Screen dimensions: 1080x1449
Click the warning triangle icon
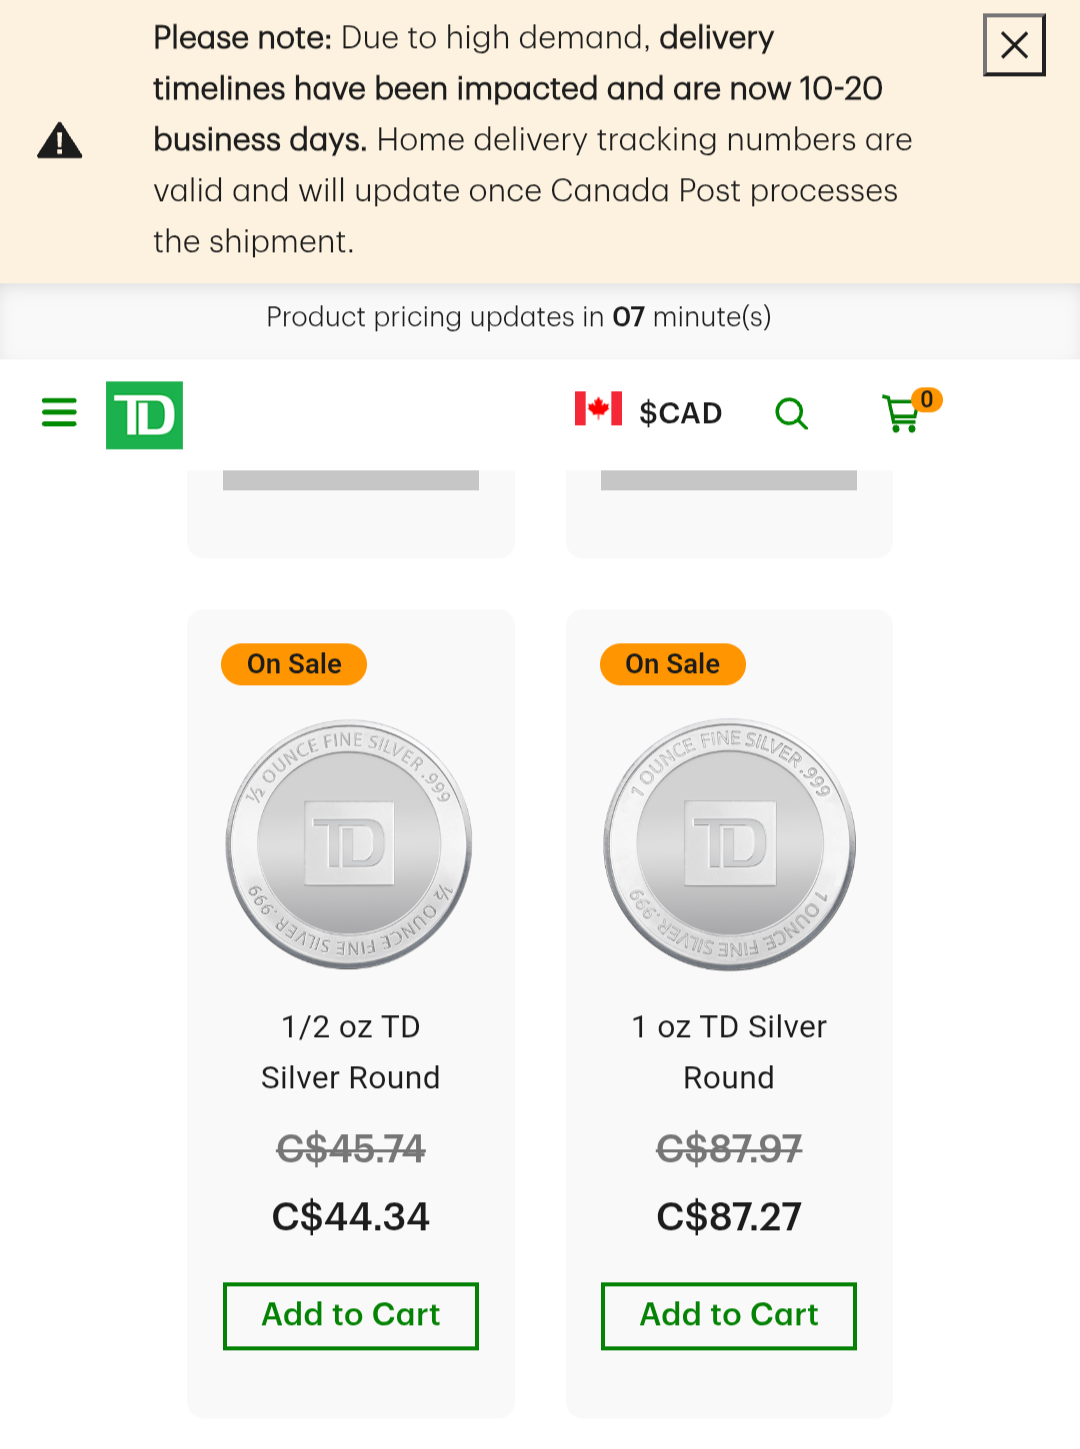pos(60,141)
